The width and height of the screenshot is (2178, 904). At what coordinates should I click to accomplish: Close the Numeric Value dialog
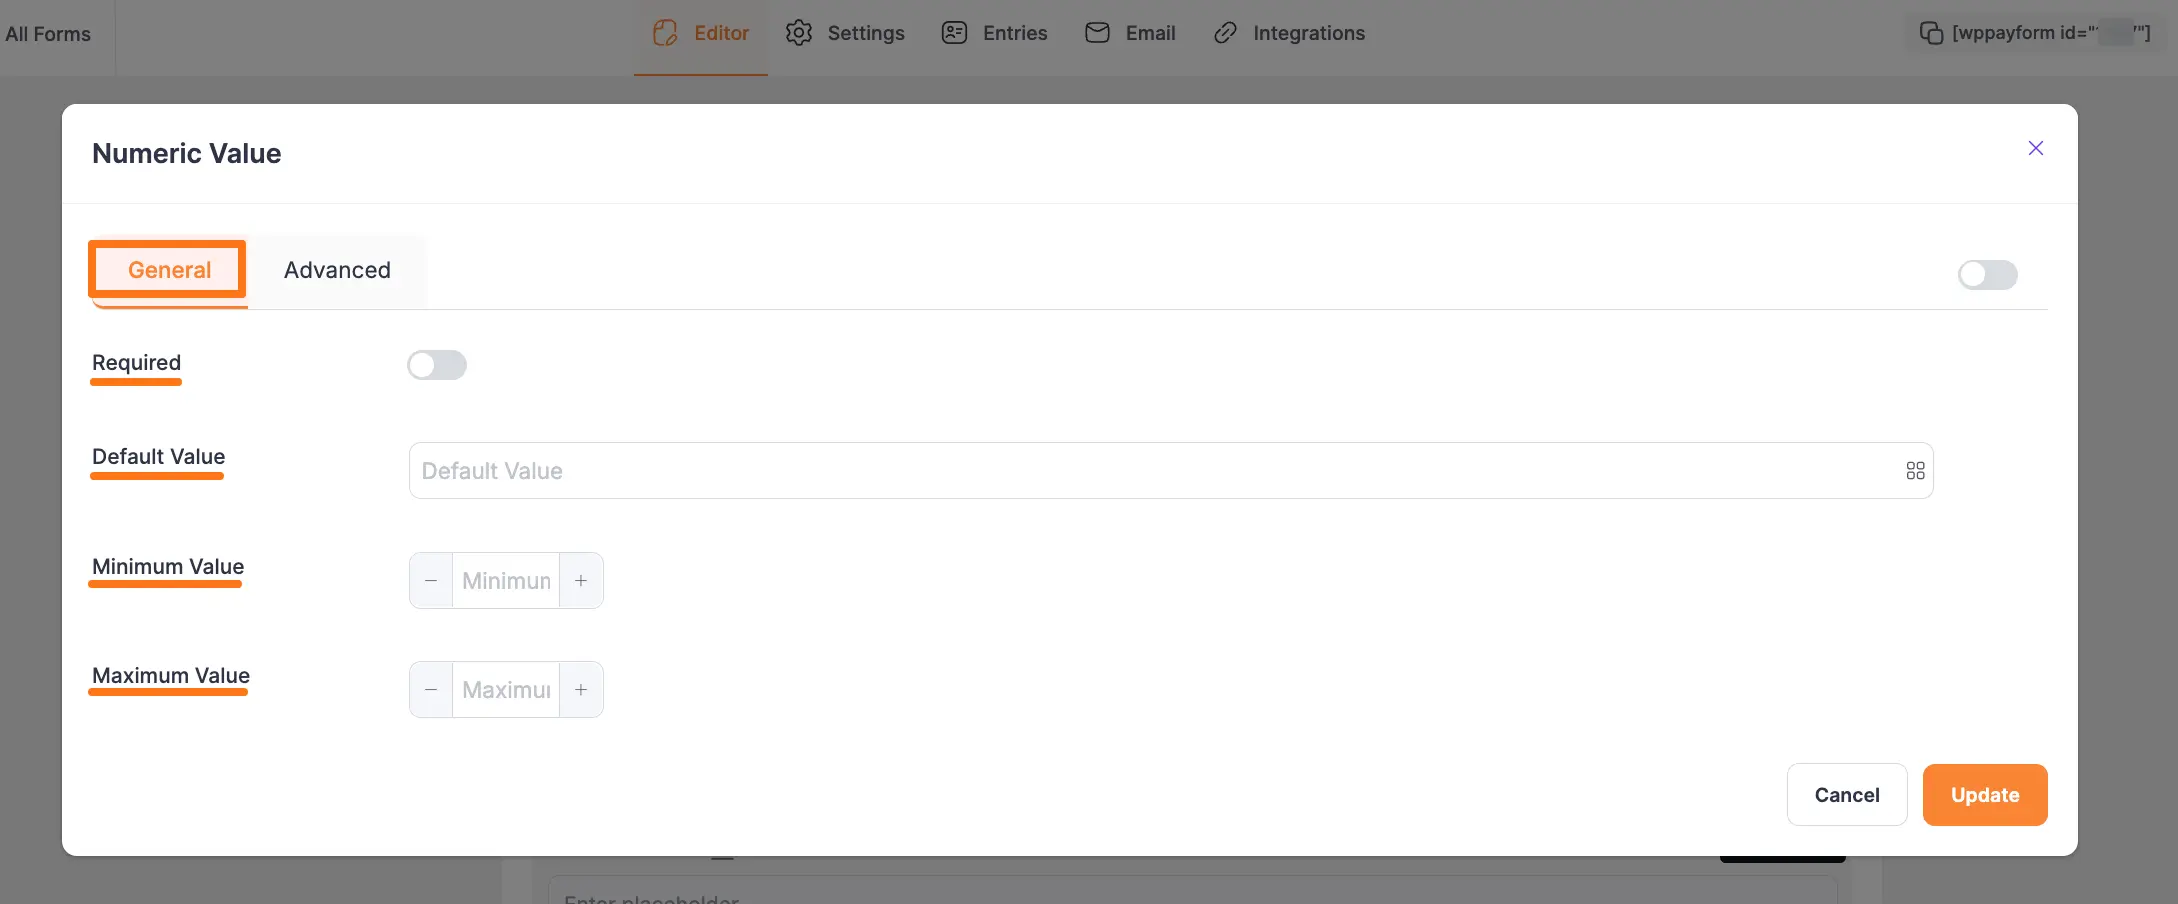[x=2035, y=148]
